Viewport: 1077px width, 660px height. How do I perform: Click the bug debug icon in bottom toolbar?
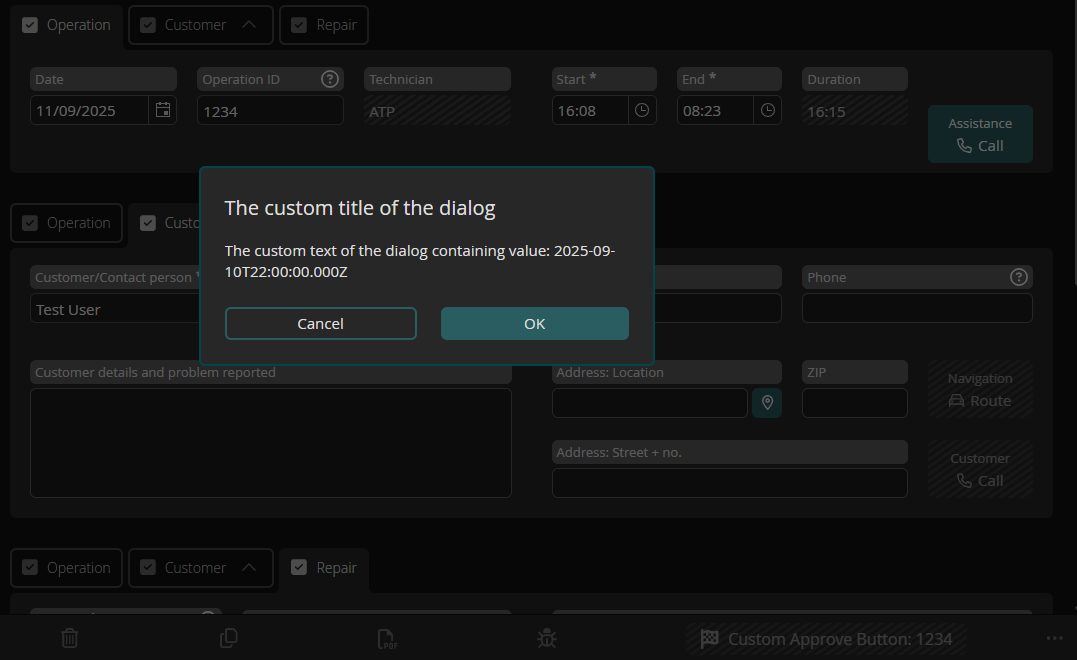coord(546,638)
